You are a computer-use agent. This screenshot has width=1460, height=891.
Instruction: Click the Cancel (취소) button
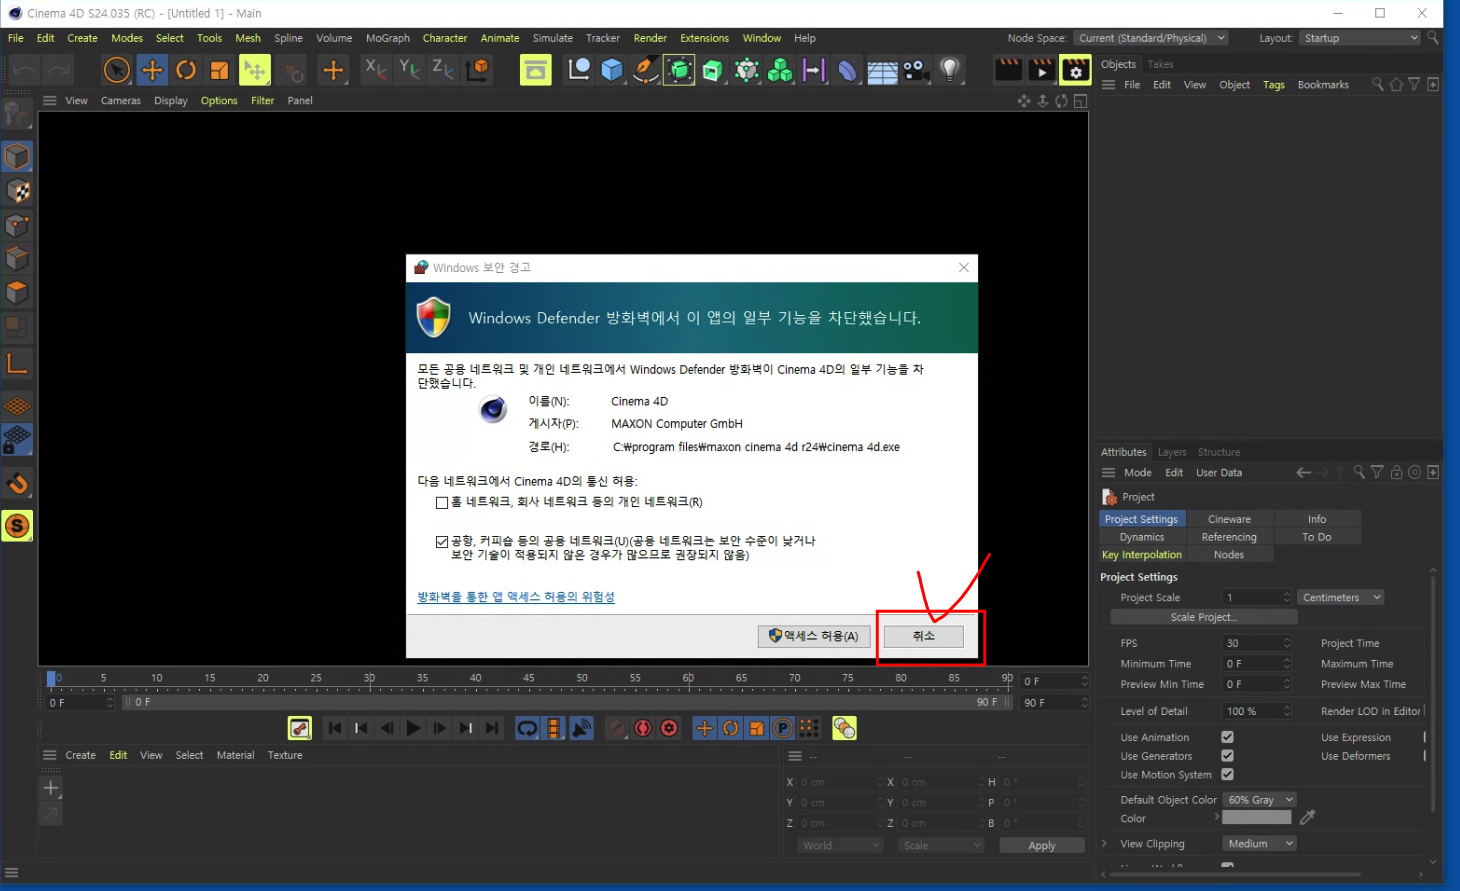pyautogui.click(x=924, y=636)
